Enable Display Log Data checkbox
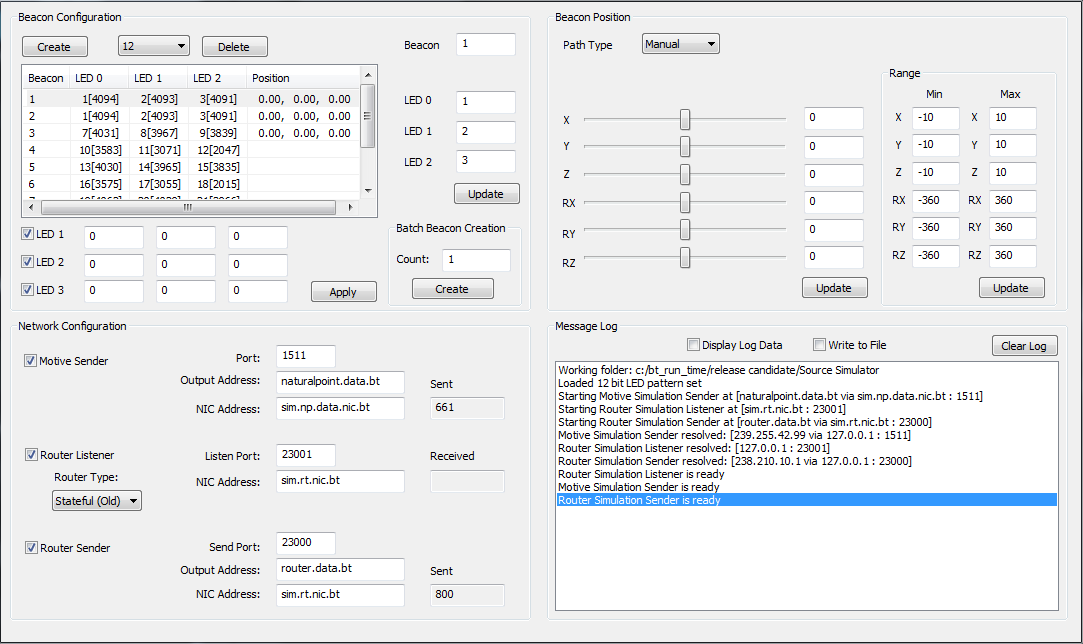Screen dimensions: 1083x644 pos(693,345)
